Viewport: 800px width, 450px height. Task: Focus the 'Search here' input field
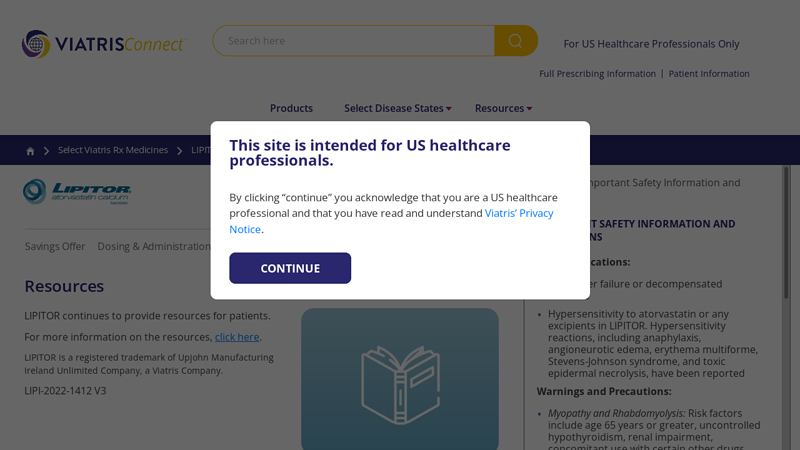[x=354, y=41]
